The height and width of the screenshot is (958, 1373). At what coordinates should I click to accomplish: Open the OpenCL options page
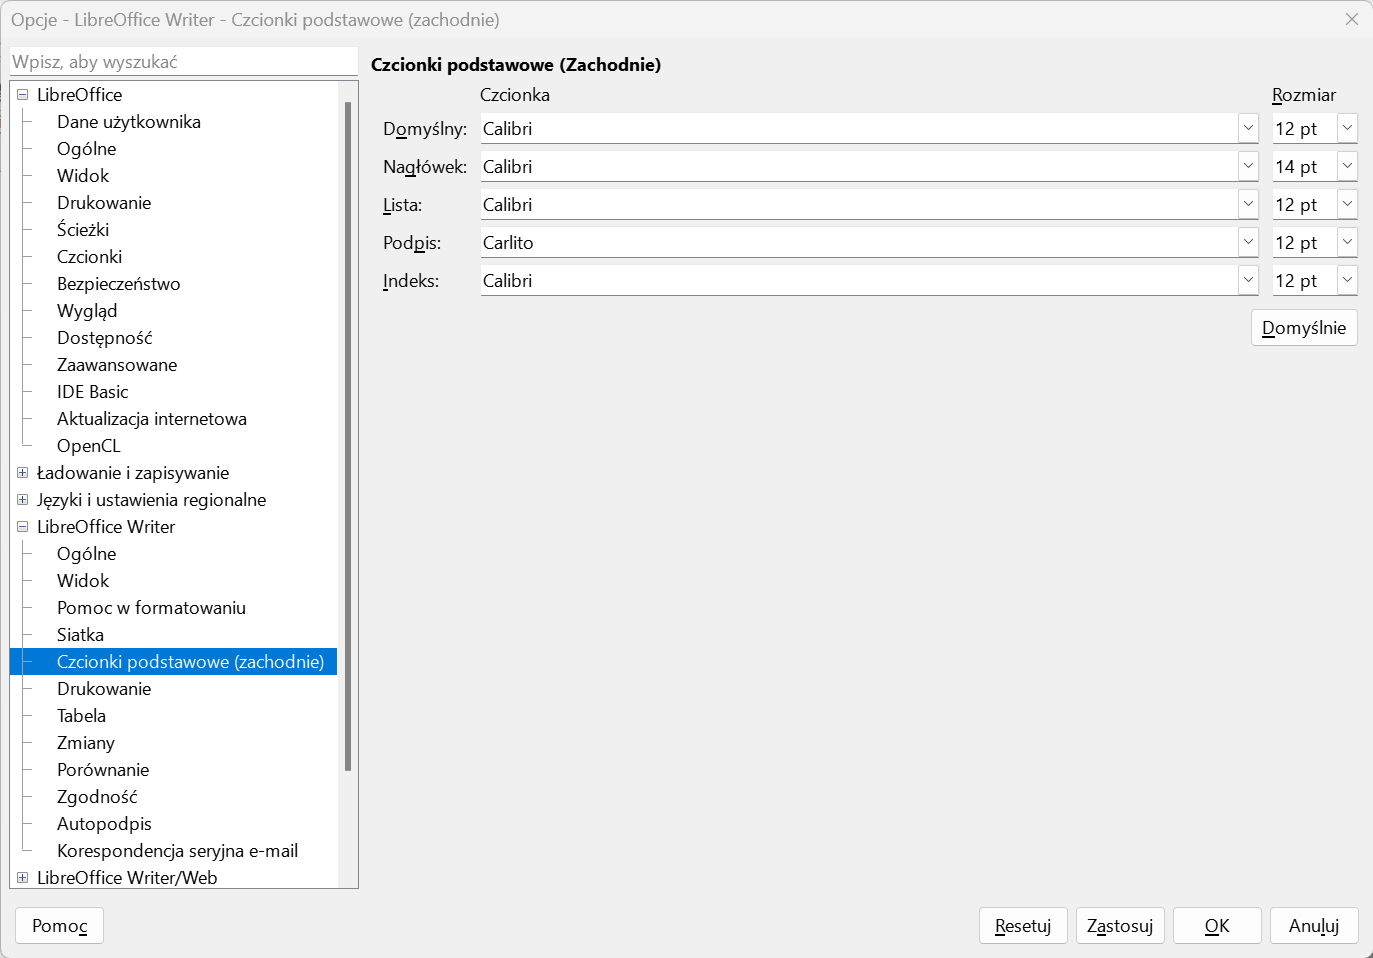88,446
